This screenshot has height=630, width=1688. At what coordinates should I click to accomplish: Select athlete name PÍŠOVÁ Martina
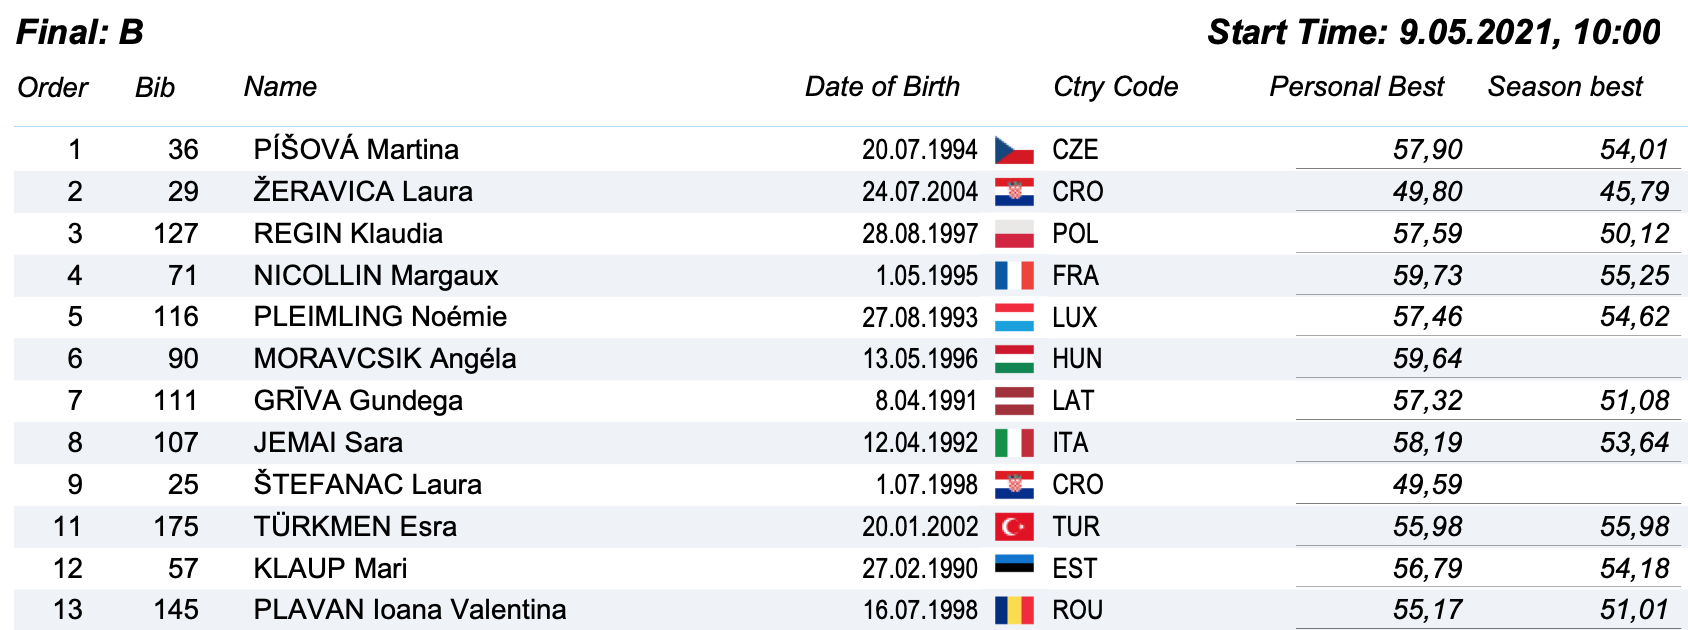(356, 150)
